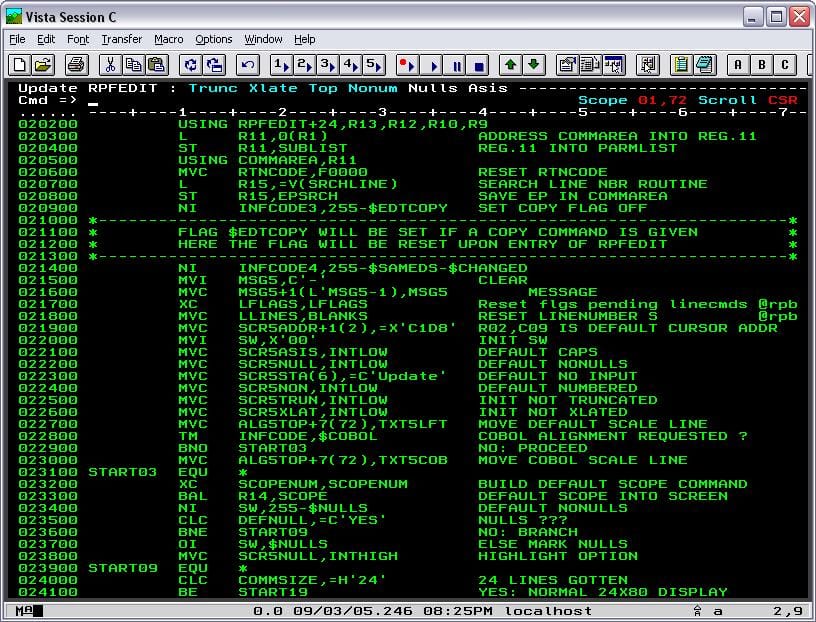
Task: Click line number 024100
Action: pos(48,592)
